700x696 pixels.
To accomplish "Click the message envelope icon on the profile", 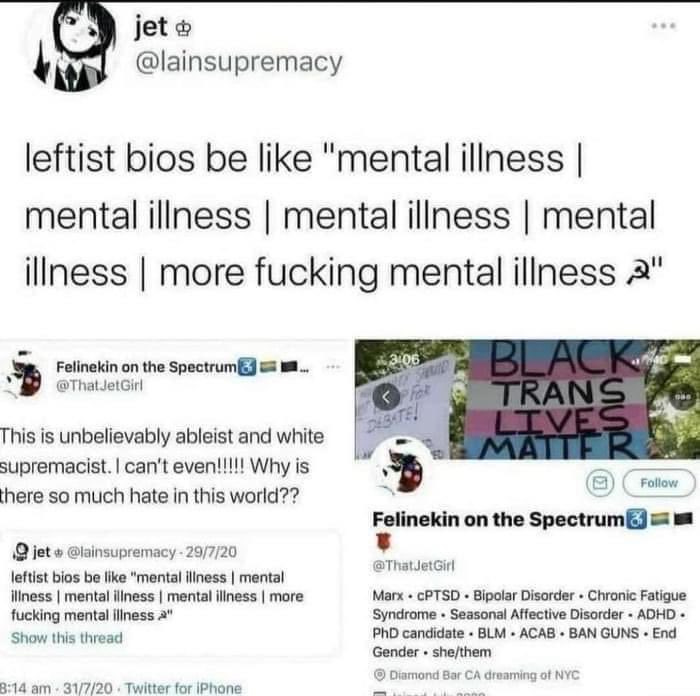I will coord(600,483).
